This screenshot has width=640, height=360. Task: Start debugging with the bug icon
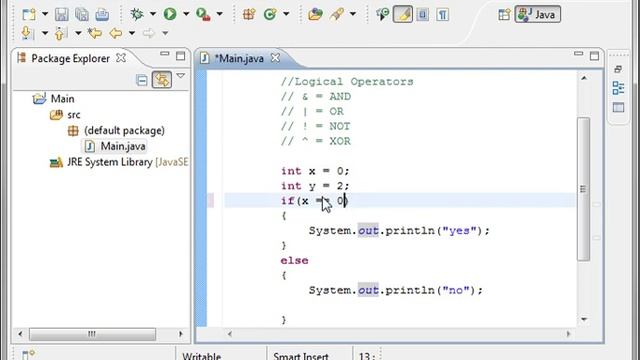tap(137, 14)
